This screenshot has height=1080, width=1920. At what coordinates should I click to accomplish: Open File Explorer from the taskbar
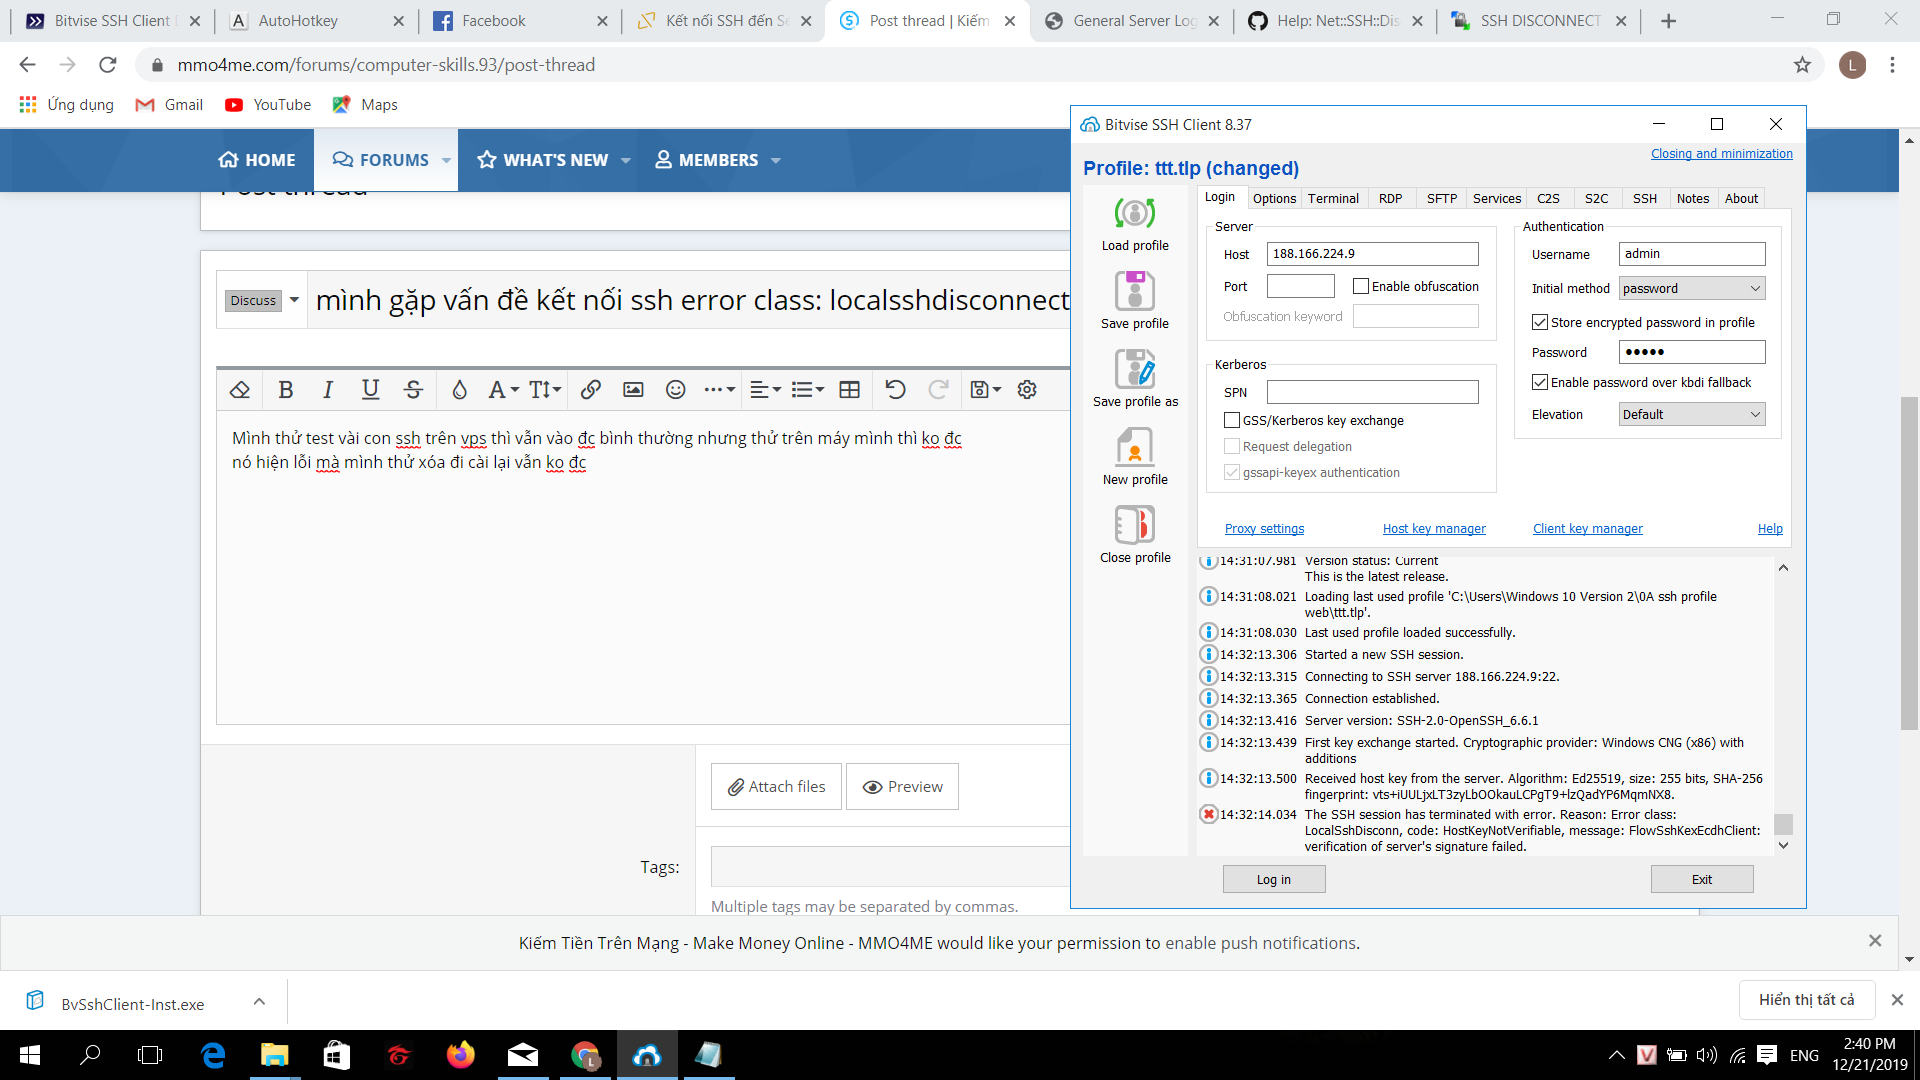pyautogui.click(x=274, y=1055)
